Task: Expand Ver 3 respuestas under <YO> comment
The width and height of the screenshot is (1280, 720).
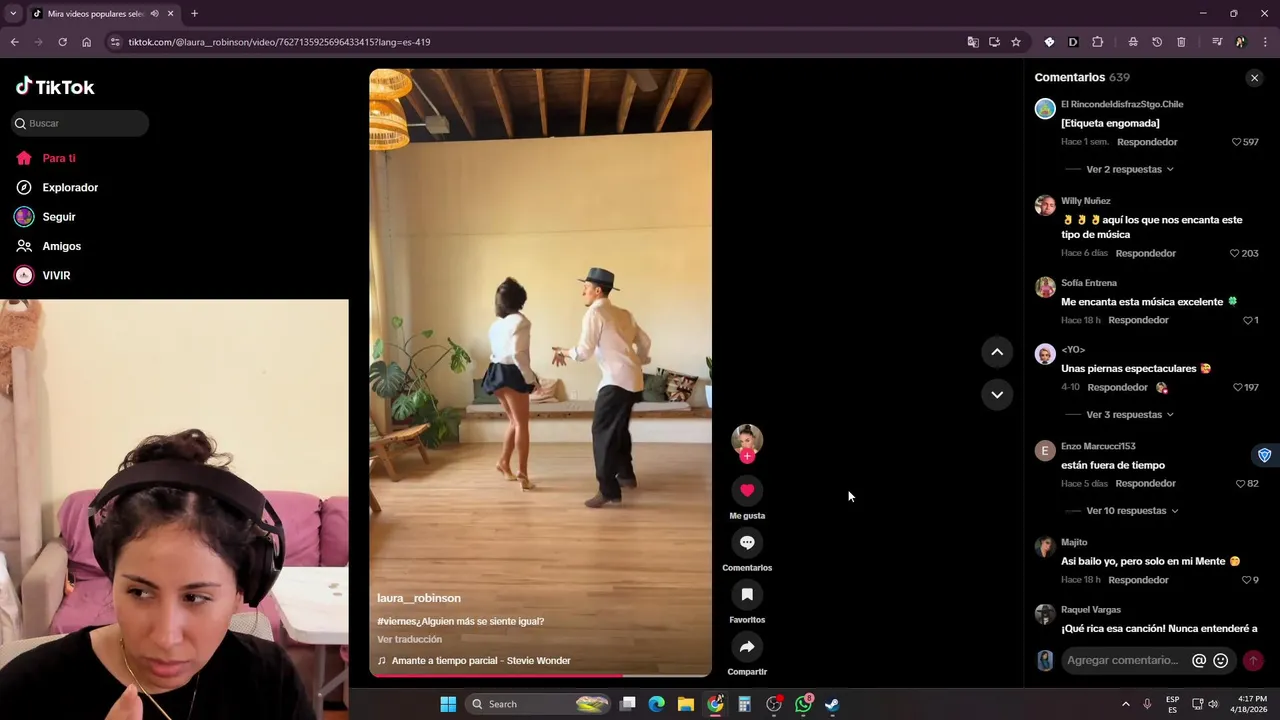Action: [x=1130, y=414]
